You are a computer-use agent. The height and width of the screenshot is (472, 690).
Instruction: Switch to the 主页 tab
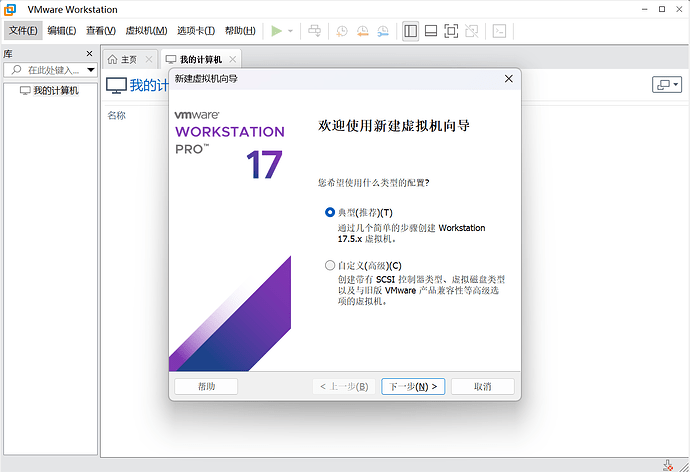click(x=129, y=59)
